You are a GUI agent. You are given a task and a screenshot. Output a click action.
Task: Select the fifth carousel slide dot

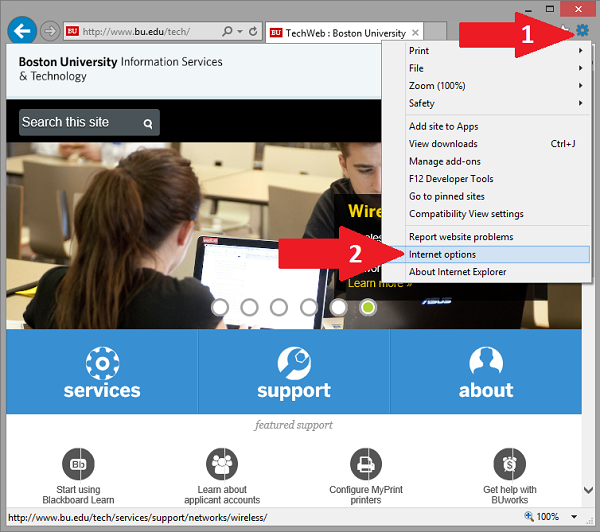[x=338, y=307]
